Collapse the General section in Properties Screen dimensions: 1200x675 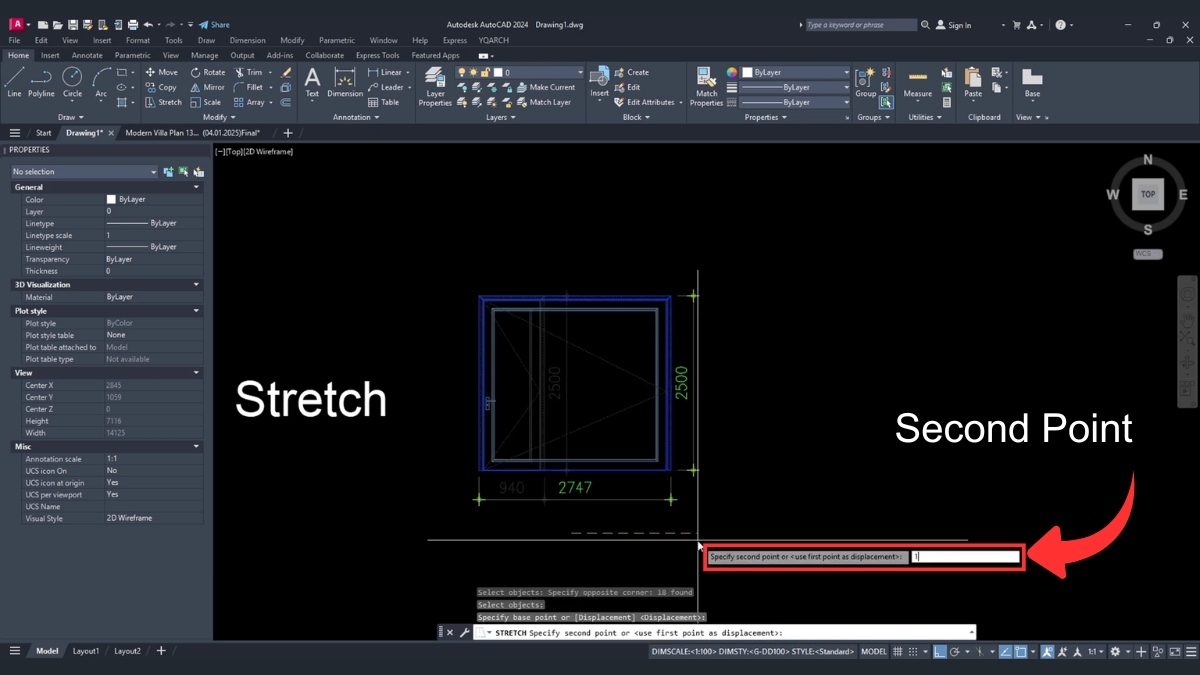tap(196, 187)
